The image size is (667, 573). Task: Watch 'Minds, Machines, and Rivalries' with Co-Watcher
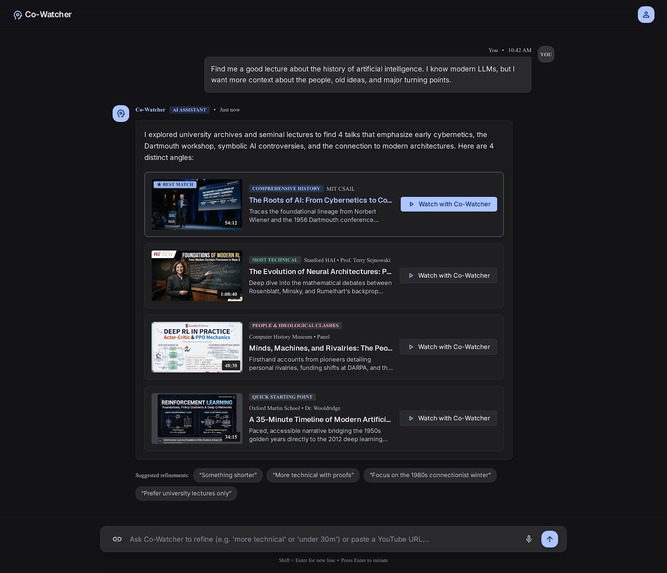point(448,347)
